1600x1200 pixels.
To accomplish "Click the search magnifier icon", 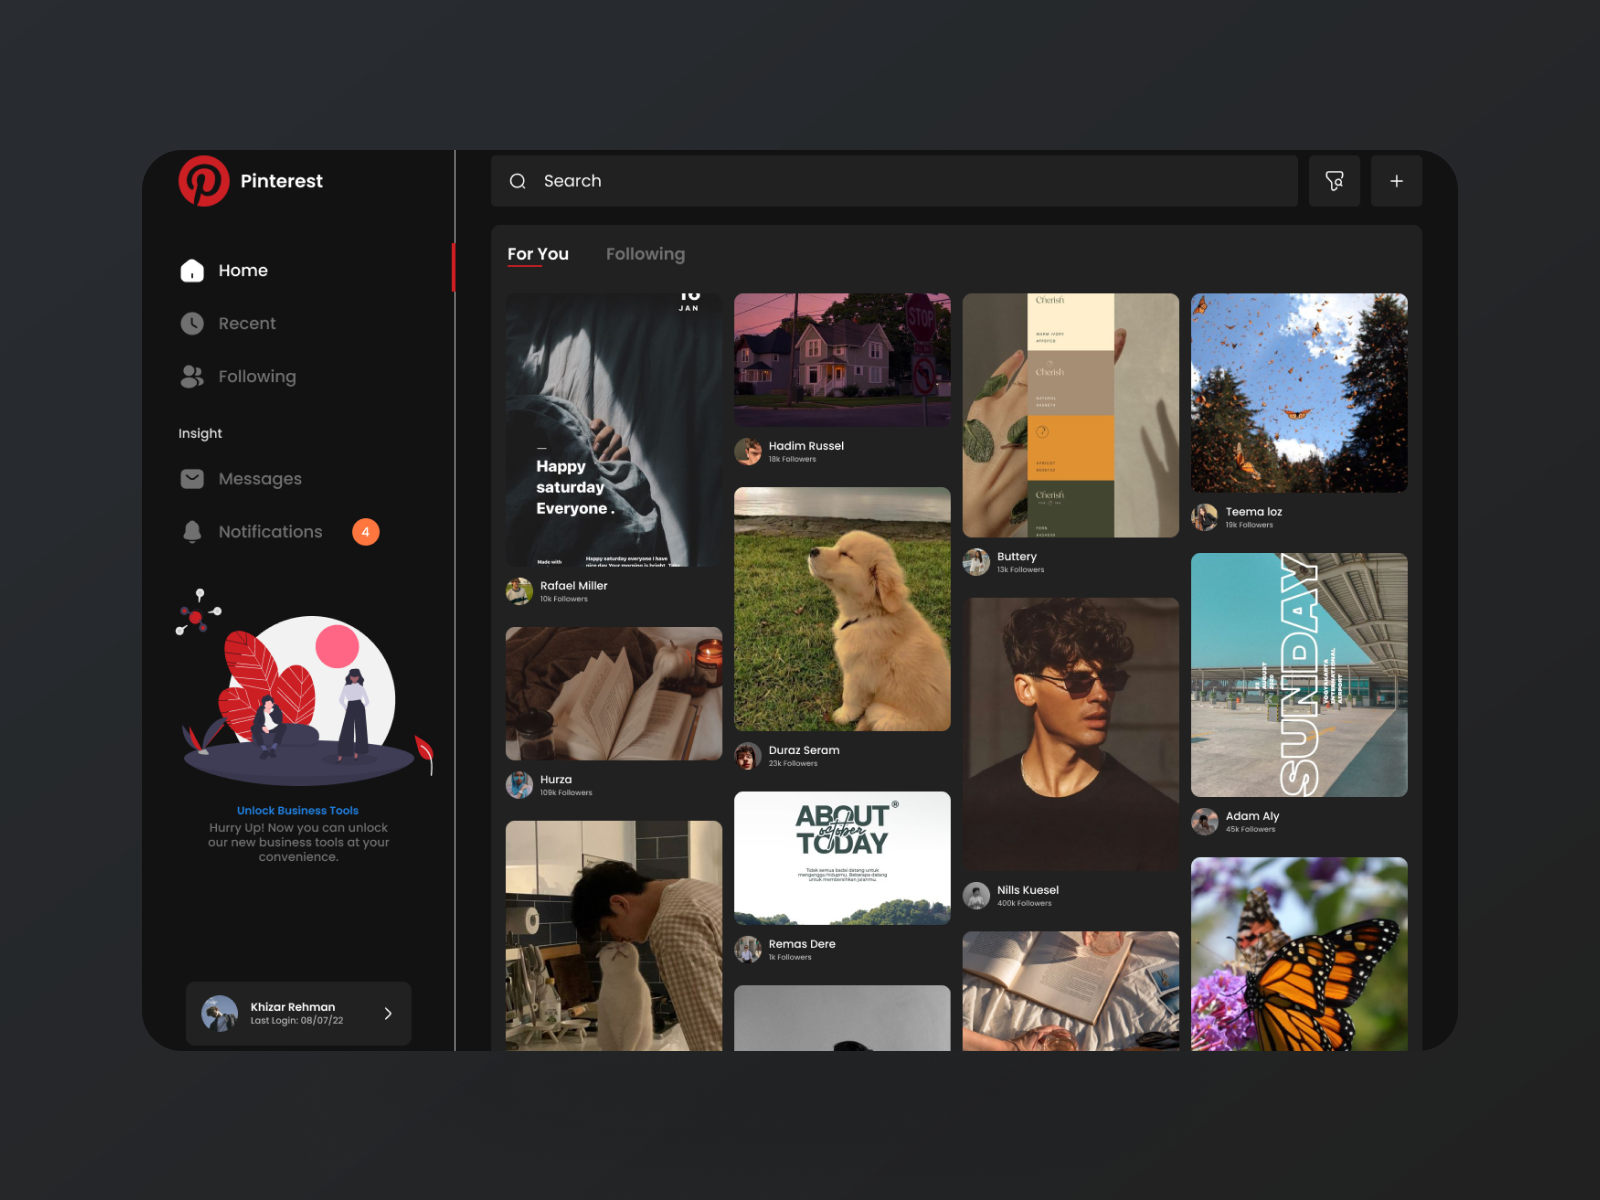I will pos(518,181).
